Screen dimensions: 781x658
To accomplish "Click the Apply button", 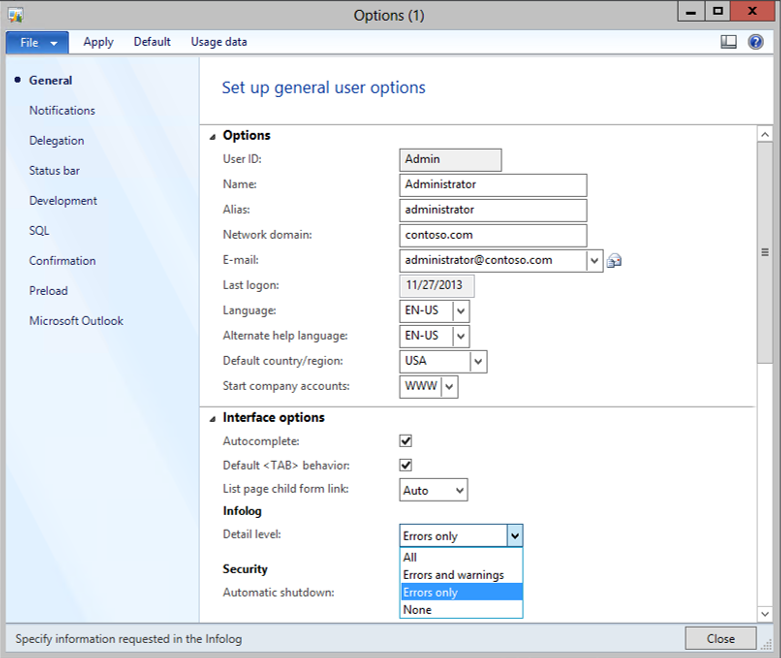I will click(x=98, y=42).
